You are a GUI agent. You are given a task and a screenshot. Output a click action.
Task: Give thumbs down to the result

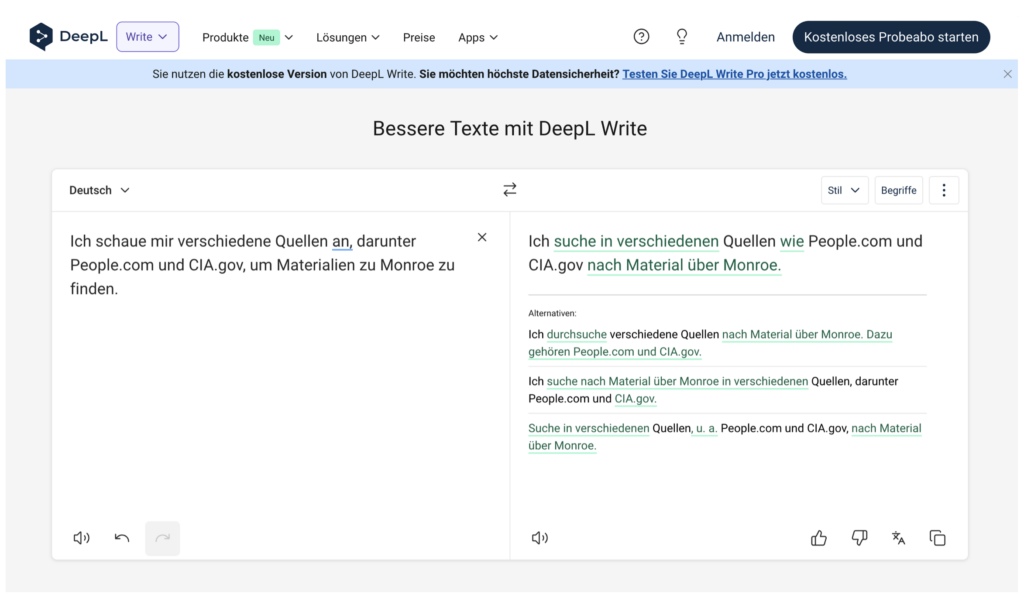(859, 538)
